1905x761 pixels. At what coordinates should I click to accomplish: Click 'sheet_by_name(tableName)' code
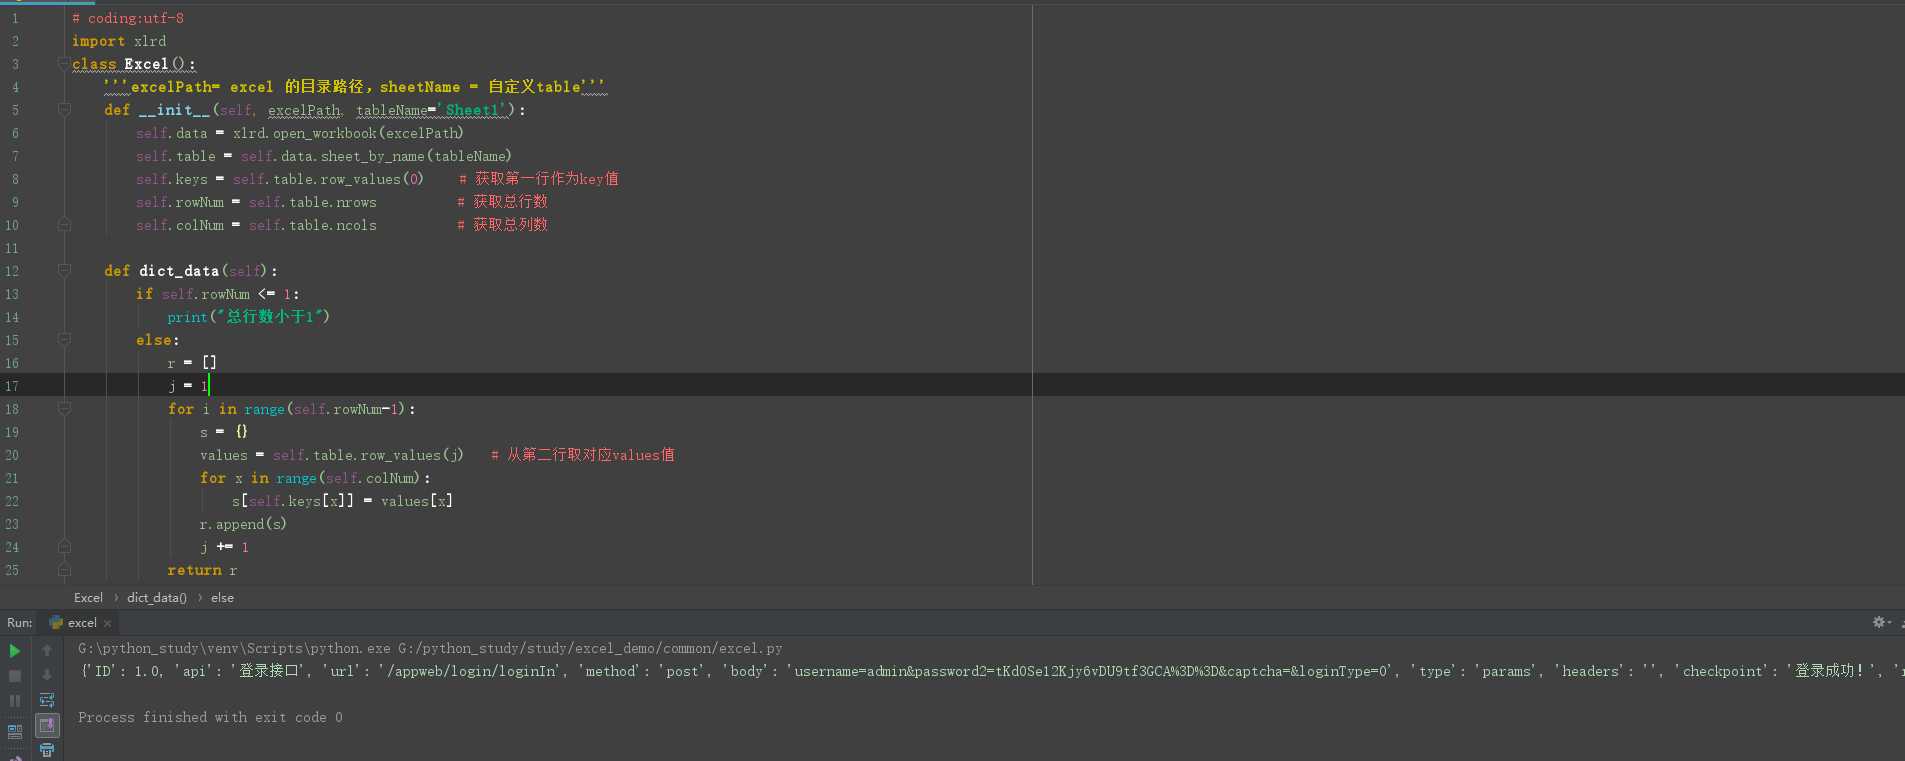pos(416,156)
